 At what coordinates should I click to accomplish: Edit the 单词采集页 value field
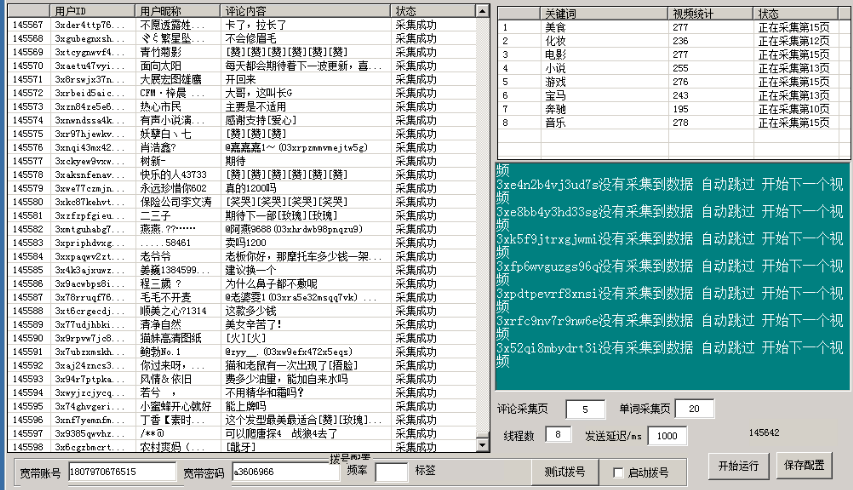(694, 408)
